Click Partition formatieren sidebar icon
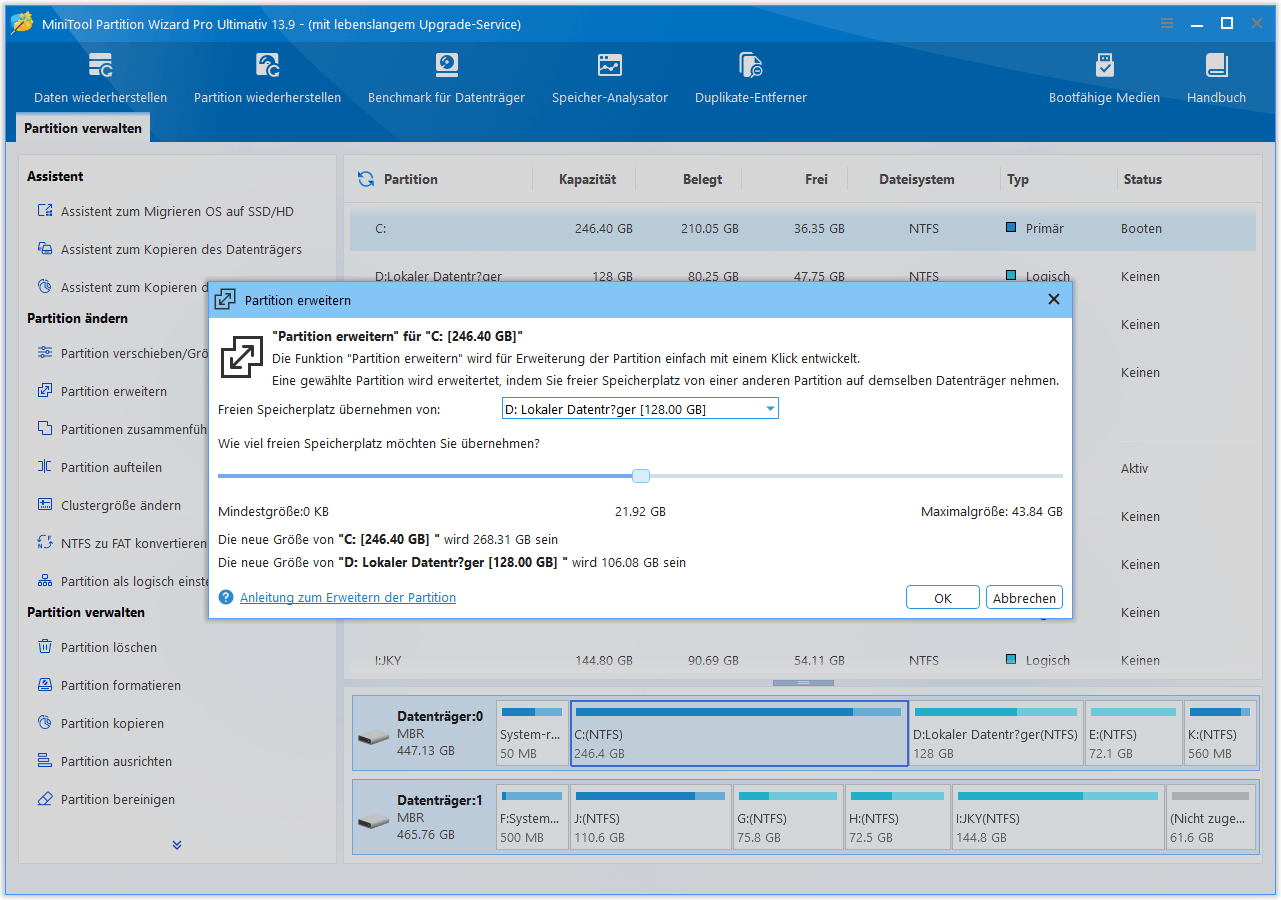The image size is (1281, 900). [x=44, y=685]
